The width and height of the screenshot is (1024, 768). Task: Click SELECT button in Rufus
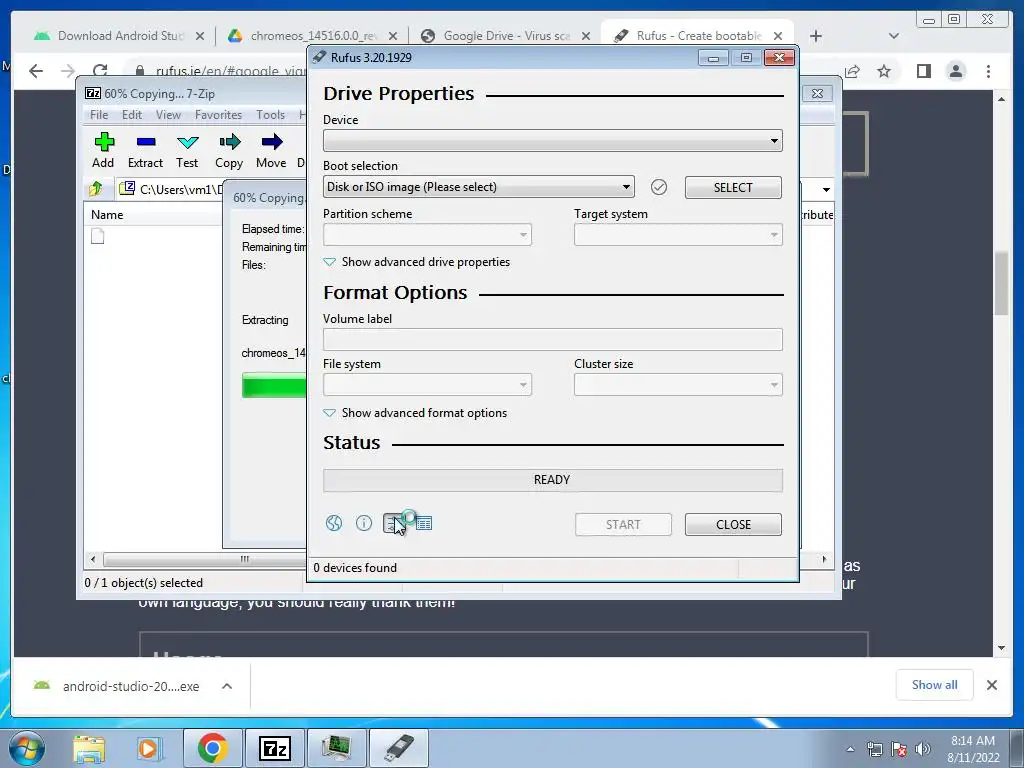[733, 187]
